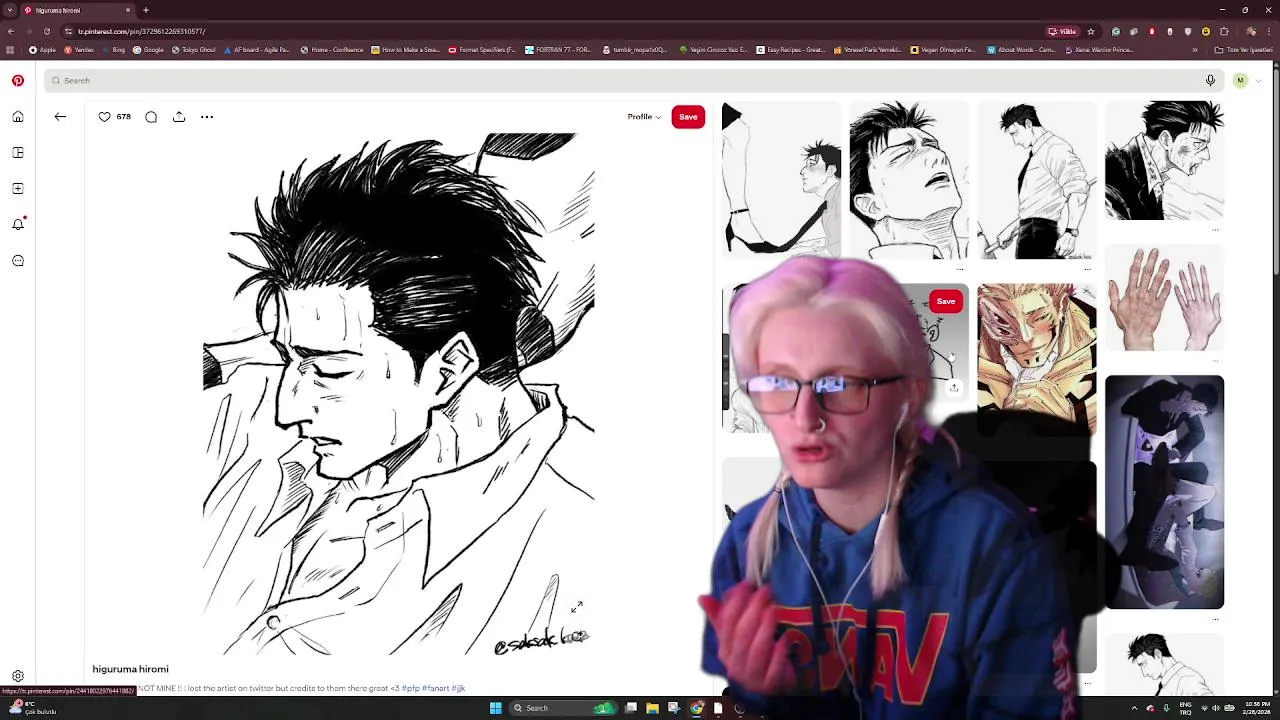
Task: Open the Tüm Yer İşaretleri bookmarks folder
Action: pos(1243,50)
